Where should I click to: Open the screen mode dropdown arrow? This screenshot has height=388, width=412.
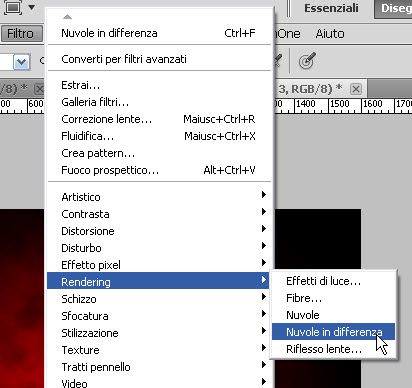click(x=31, y=7)
